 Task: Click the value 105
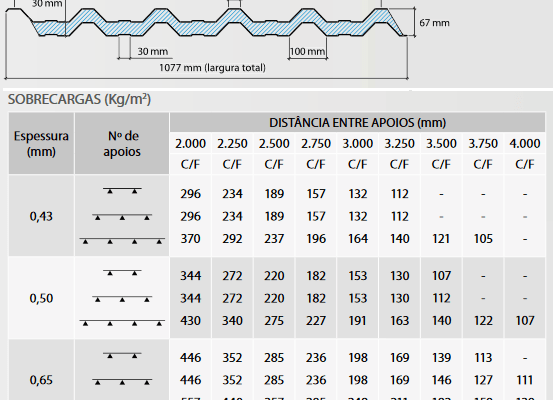[x=483, y=239]
